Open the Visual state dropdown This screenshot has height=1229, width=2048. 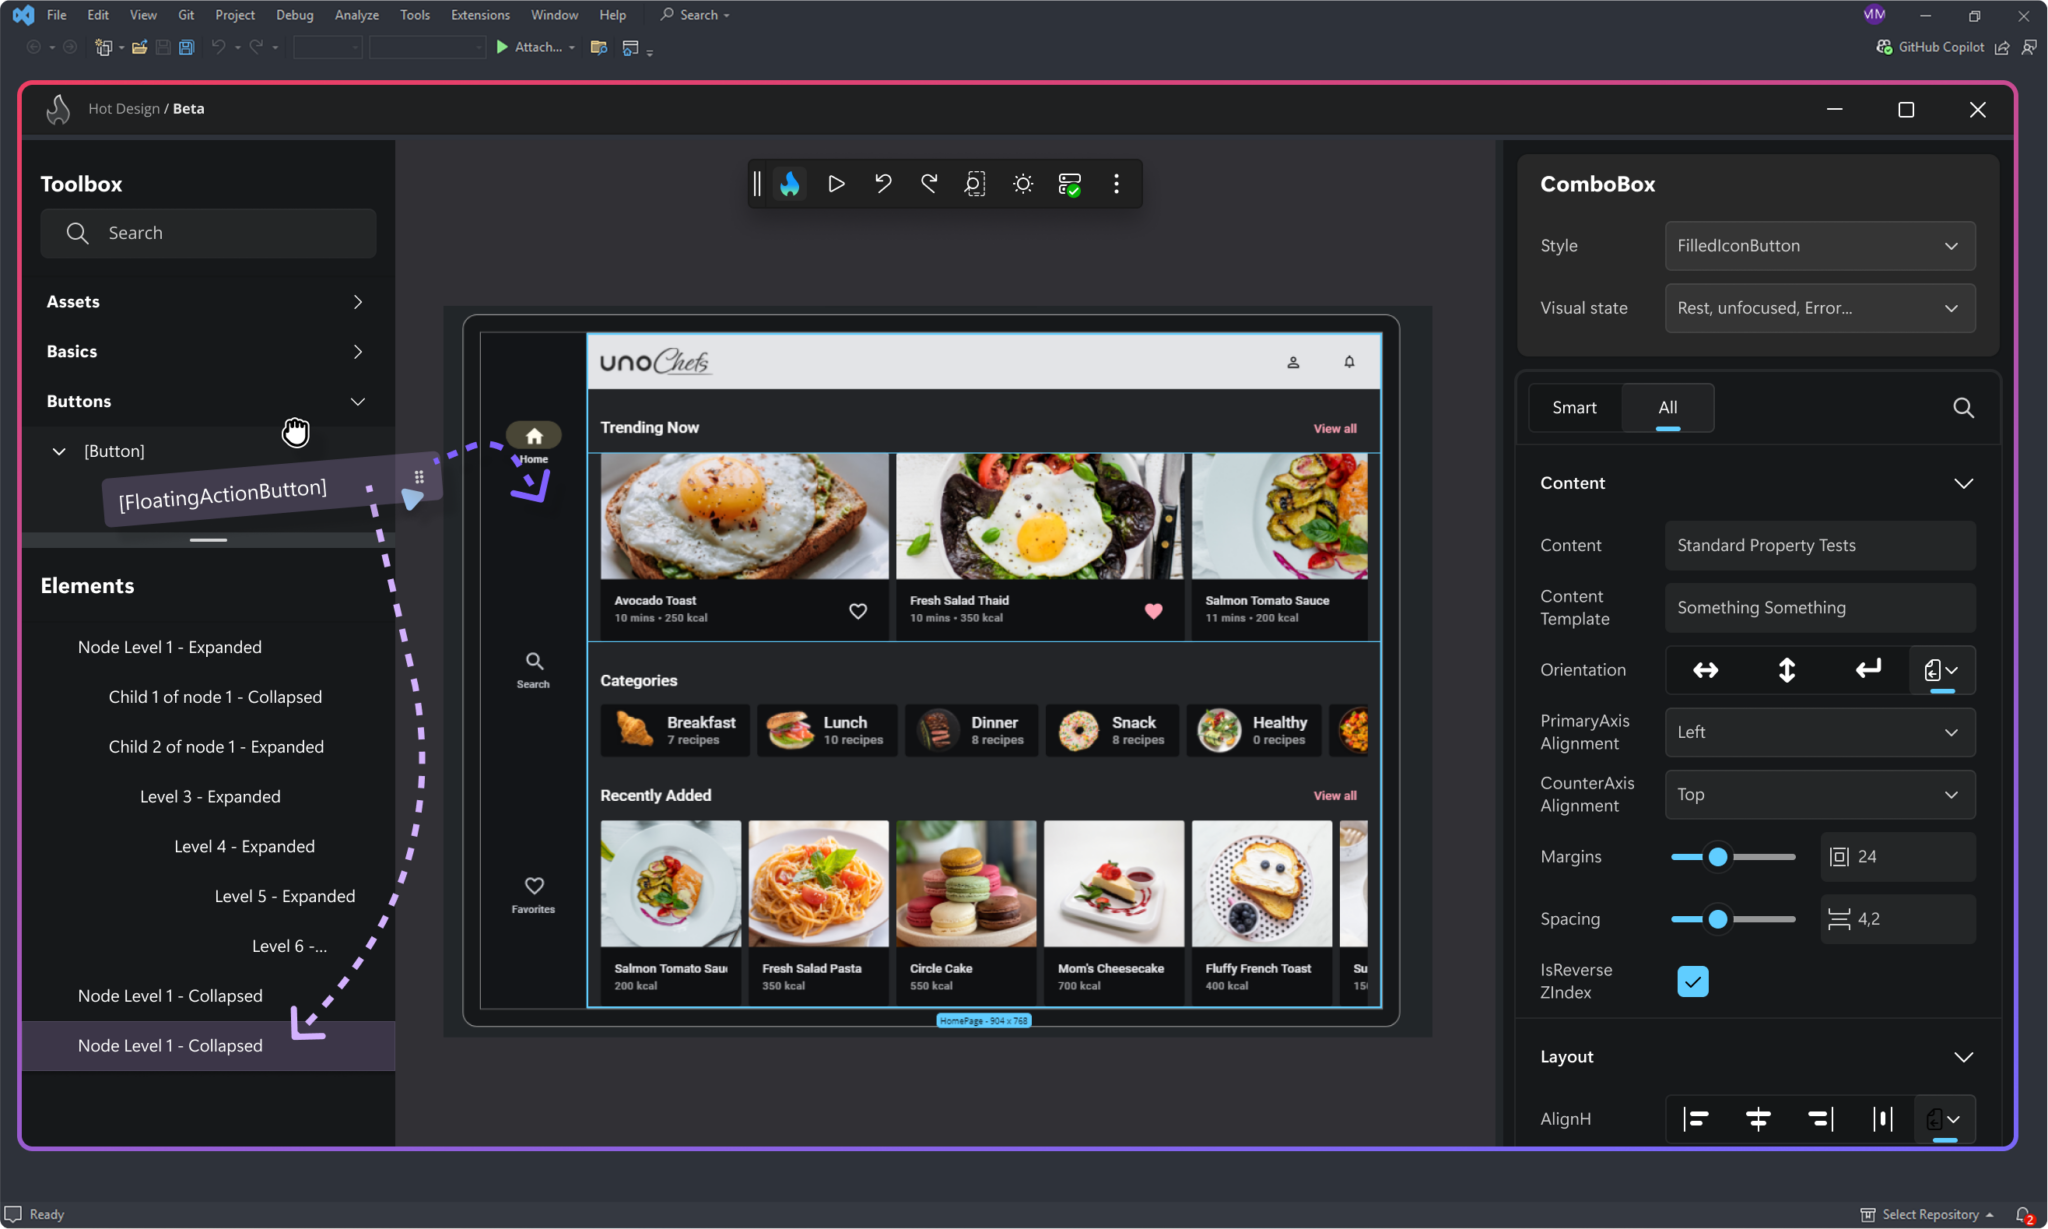(1818, 308)
